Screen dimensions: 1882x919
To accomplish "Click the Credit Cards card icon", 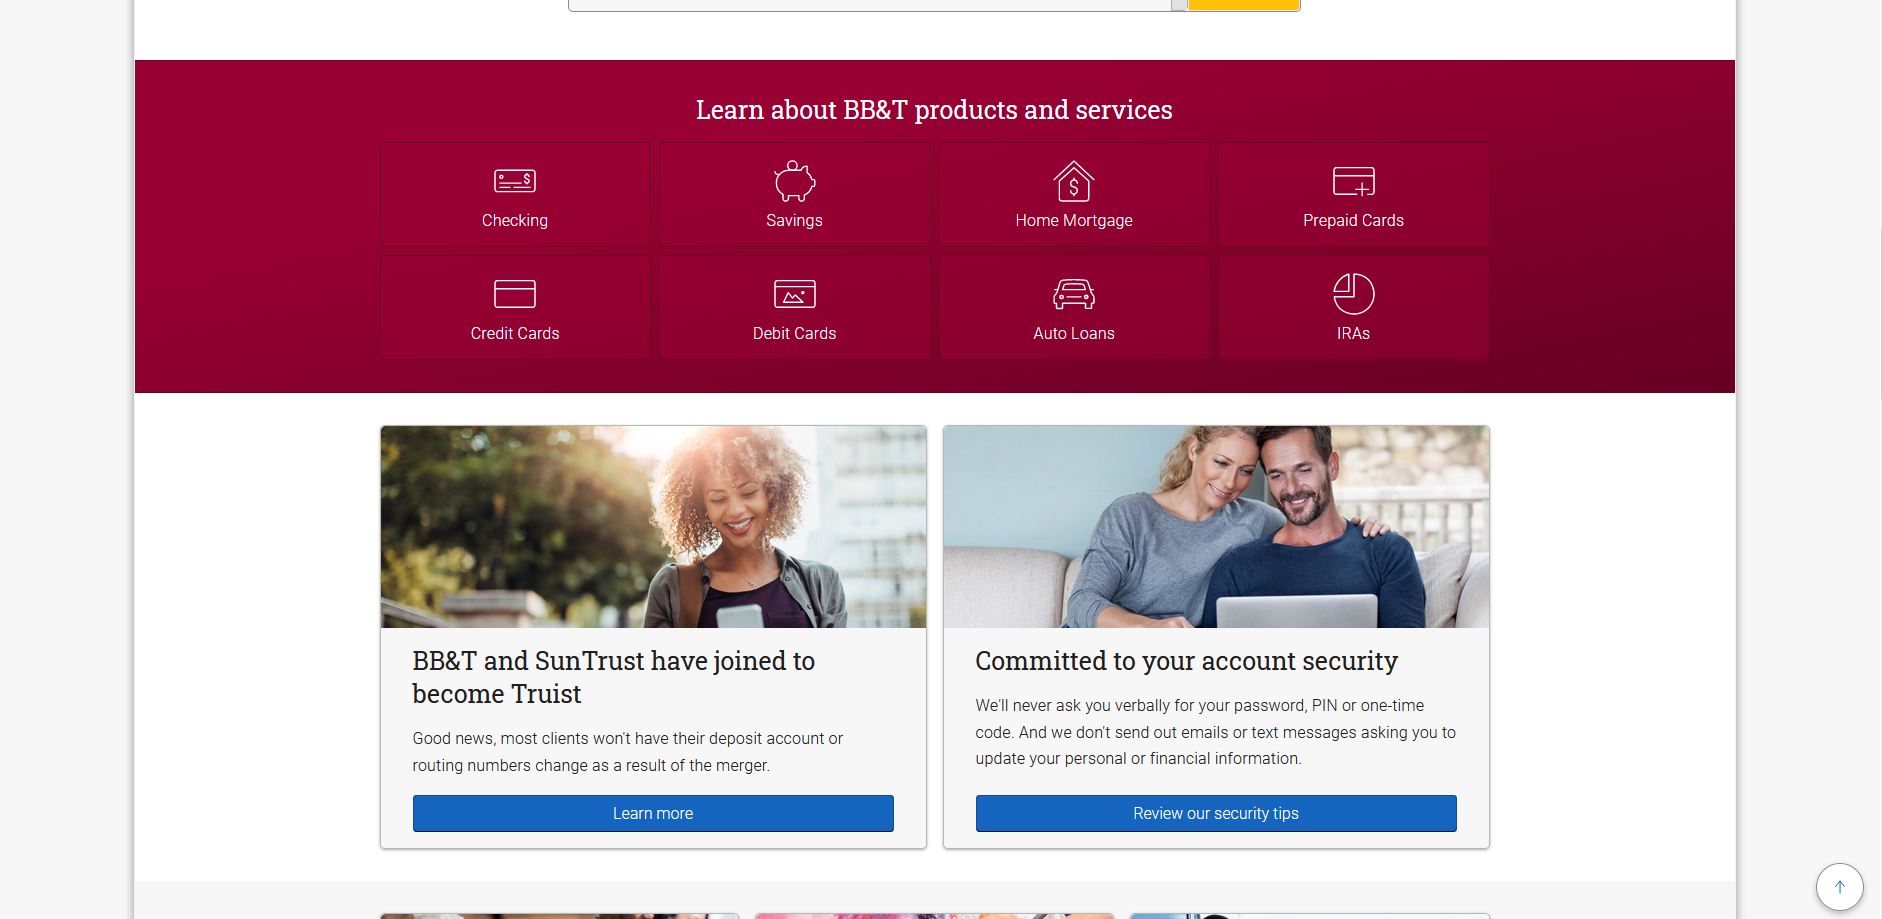I will [515, 294].
